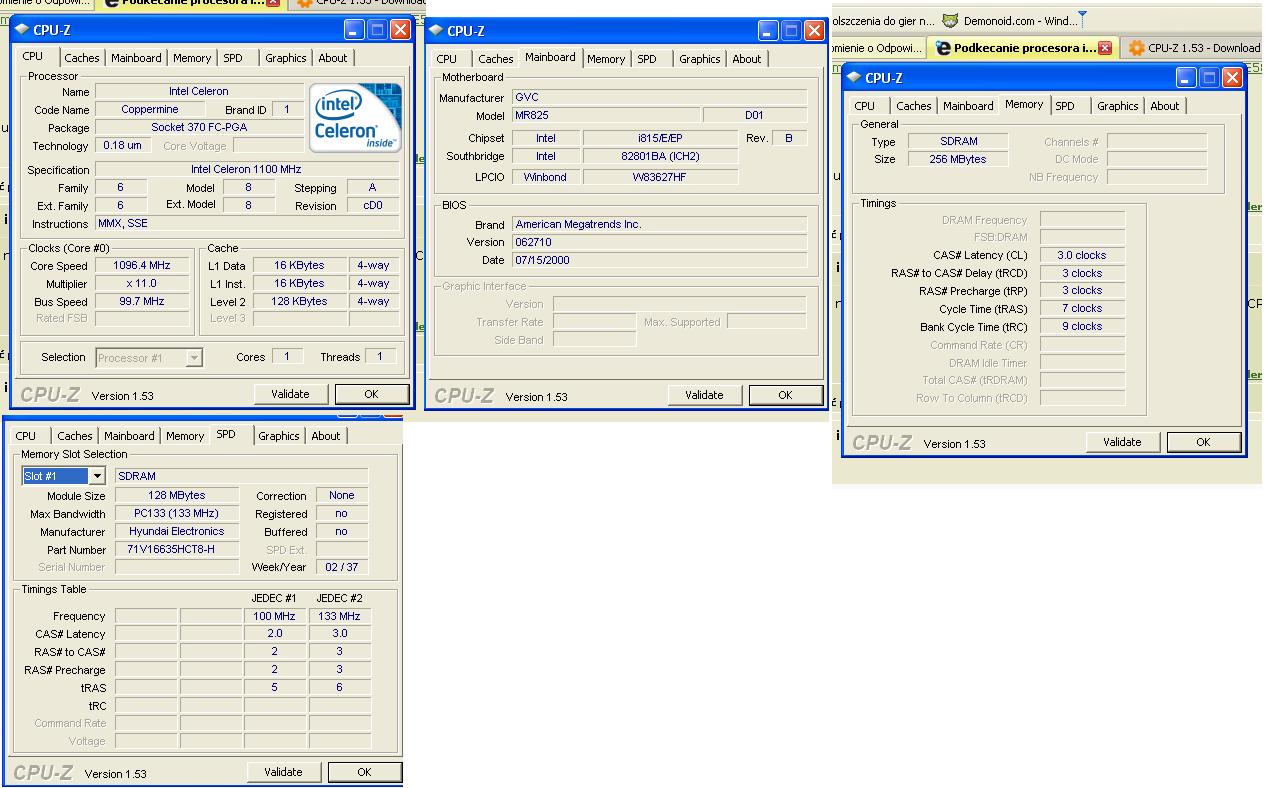Click the motherboard Manufacturer value GVC

click(x=659, y=98)
